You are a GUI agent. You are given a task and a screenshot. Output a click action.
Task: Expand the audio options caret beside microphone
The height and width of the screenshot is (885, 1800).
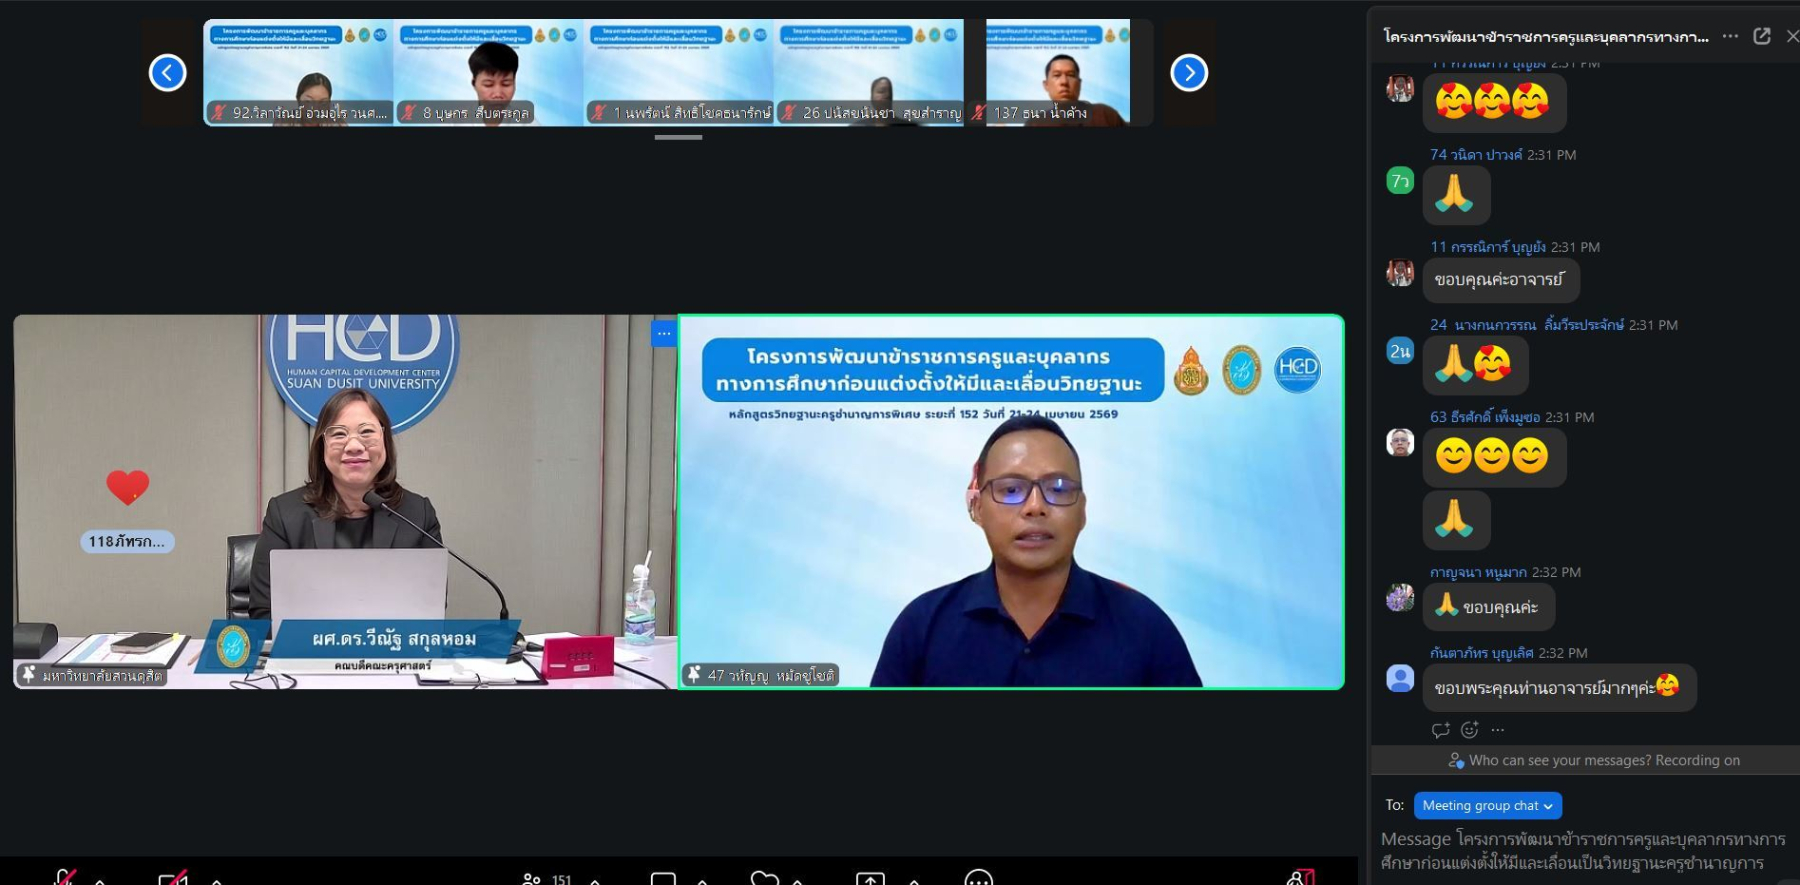click(100, 880)
